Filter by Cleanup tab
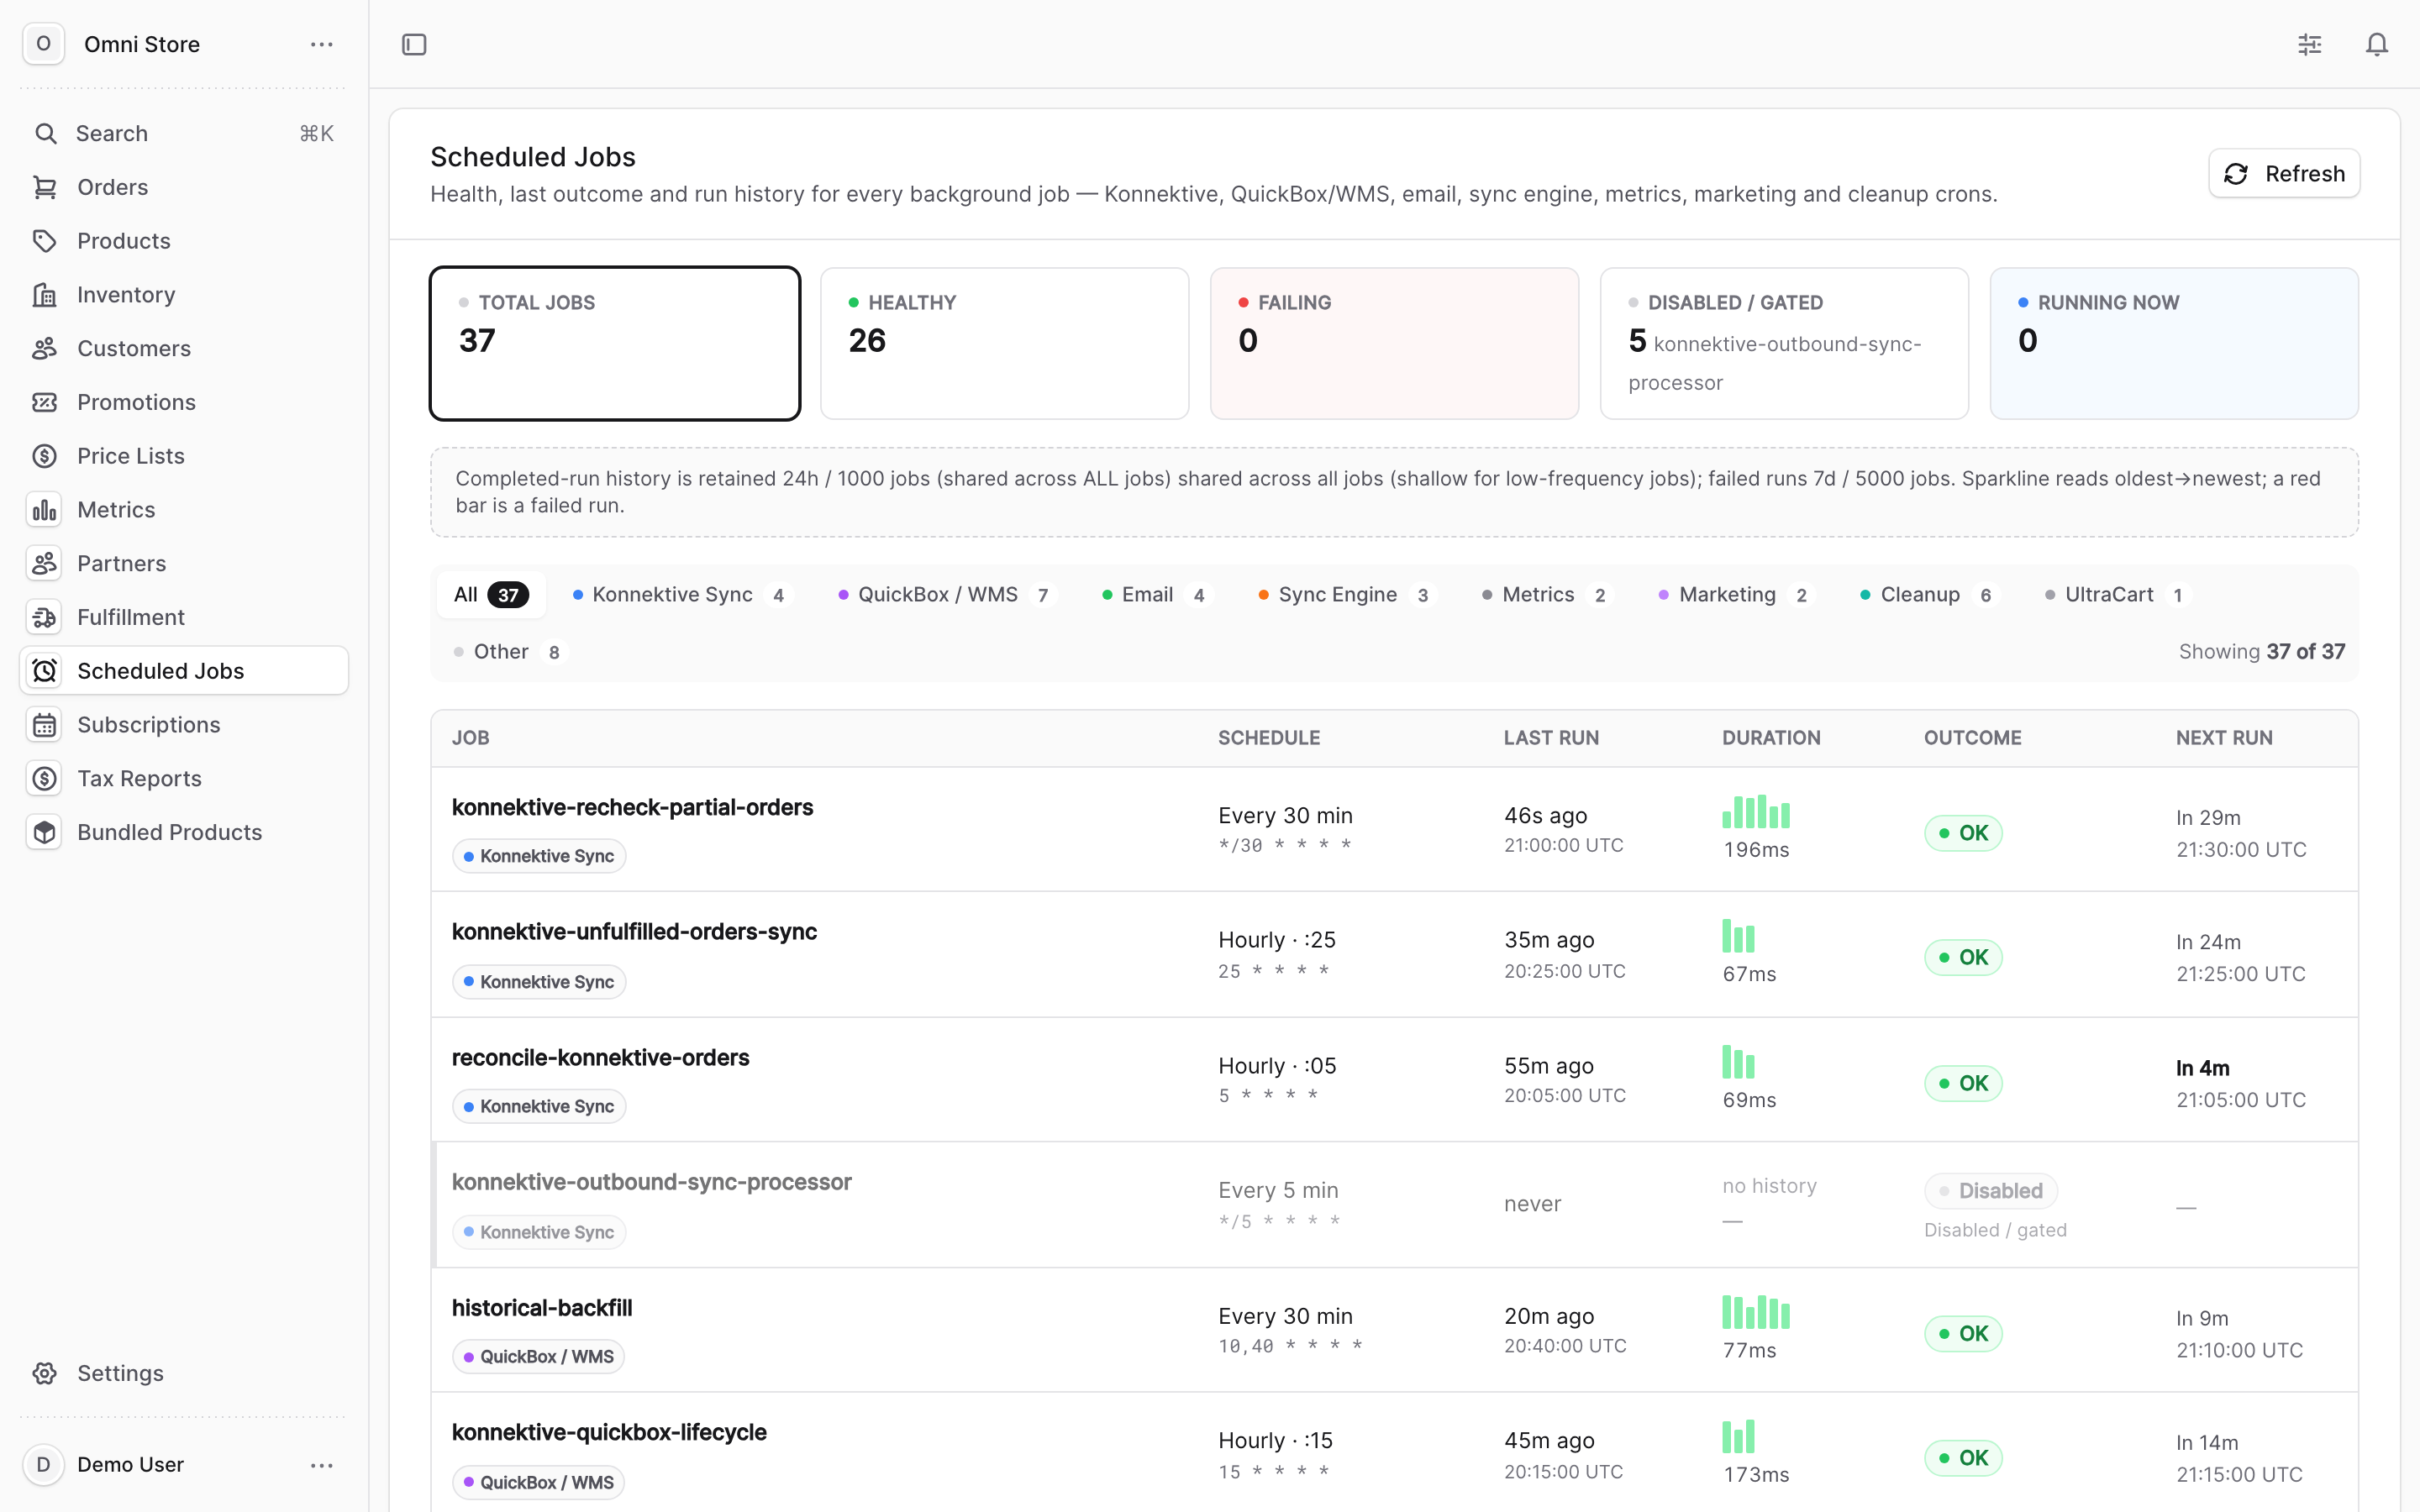 click(x=1930, y=595)
